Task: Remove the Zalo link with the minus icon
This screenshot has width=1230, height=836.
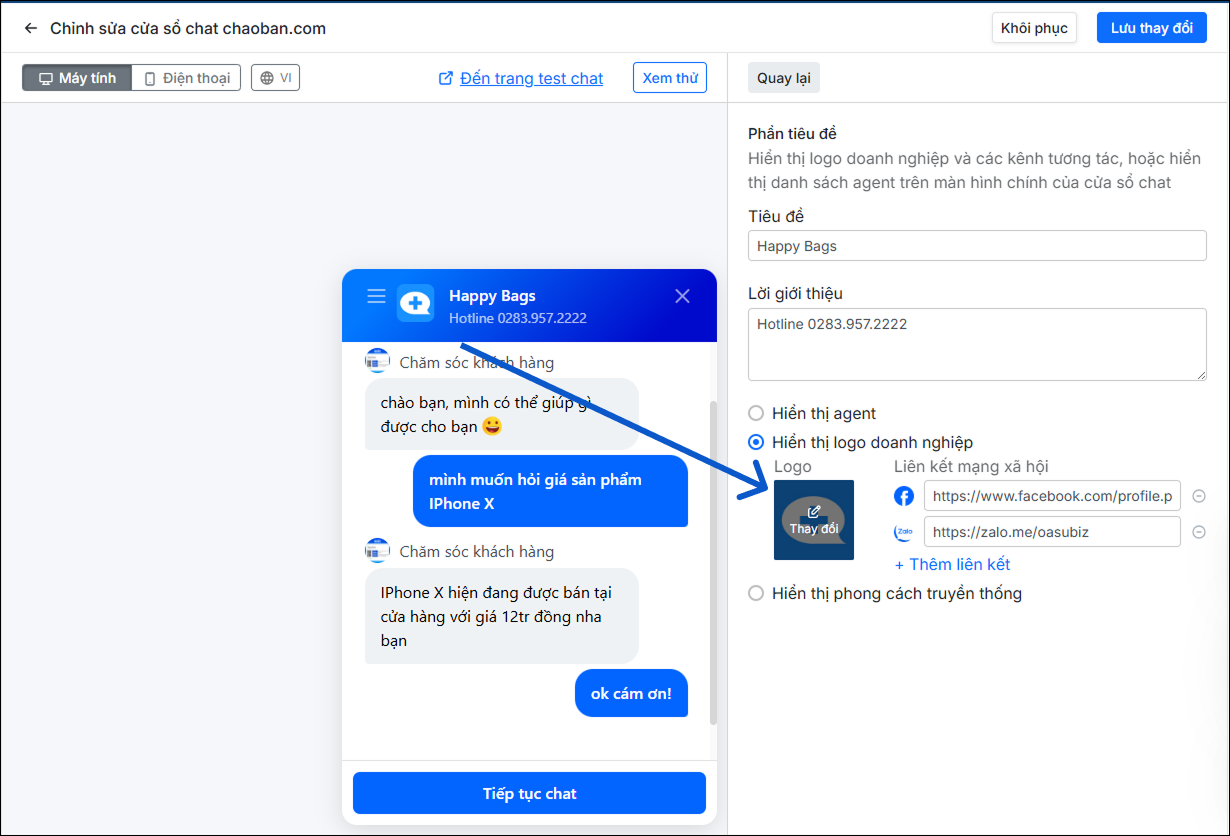Action: pos(1199,532)
